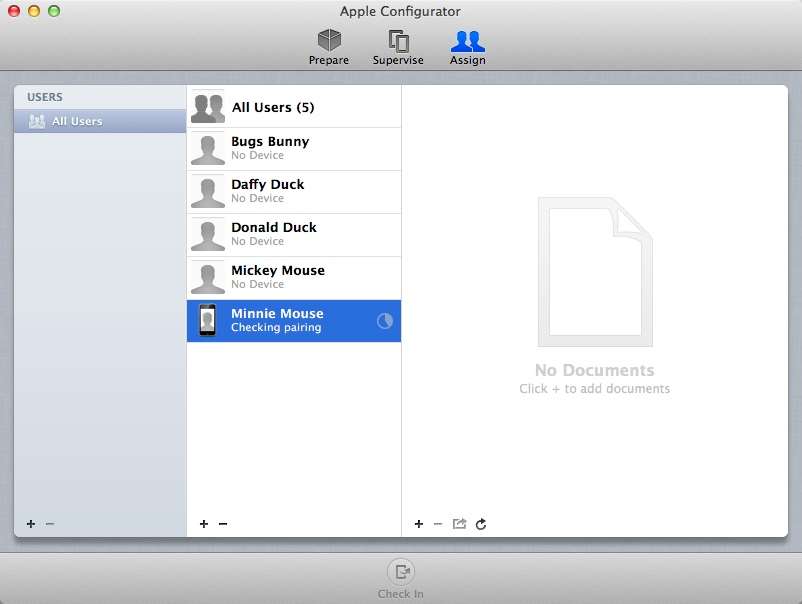Viewport: 802px width, 604px height.
Task: Click the export documents icon
Action: click(459, 523)
